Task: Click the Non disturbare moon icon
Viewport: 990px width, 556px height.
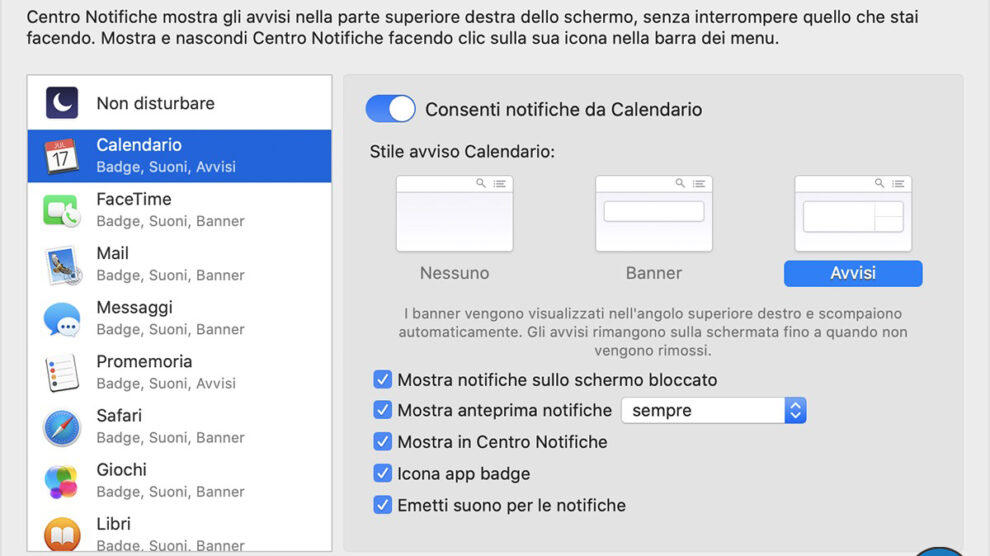Action: [62, 103]
